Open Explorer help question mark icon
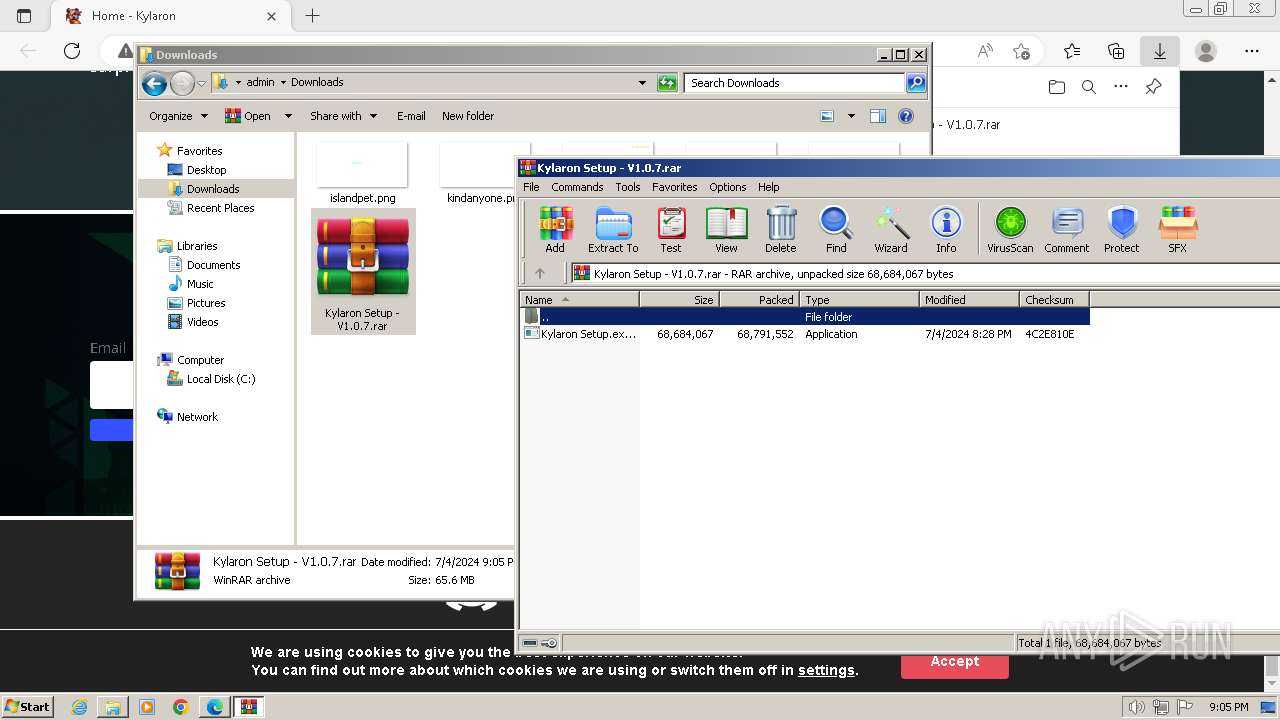This screenshot has width=1280, height=720. (906, 116)
